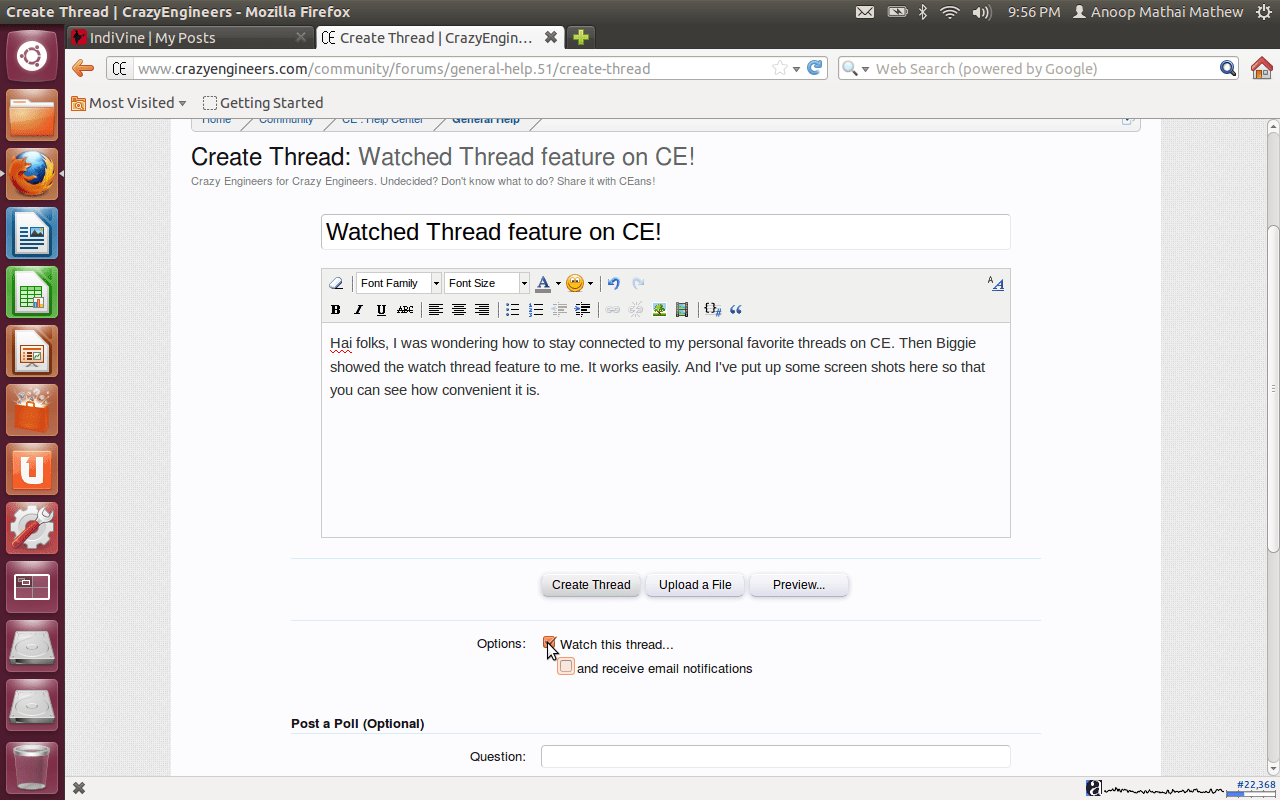Click the insert code icon
This screenshot has width=1280, height=800.
(712, 310)
